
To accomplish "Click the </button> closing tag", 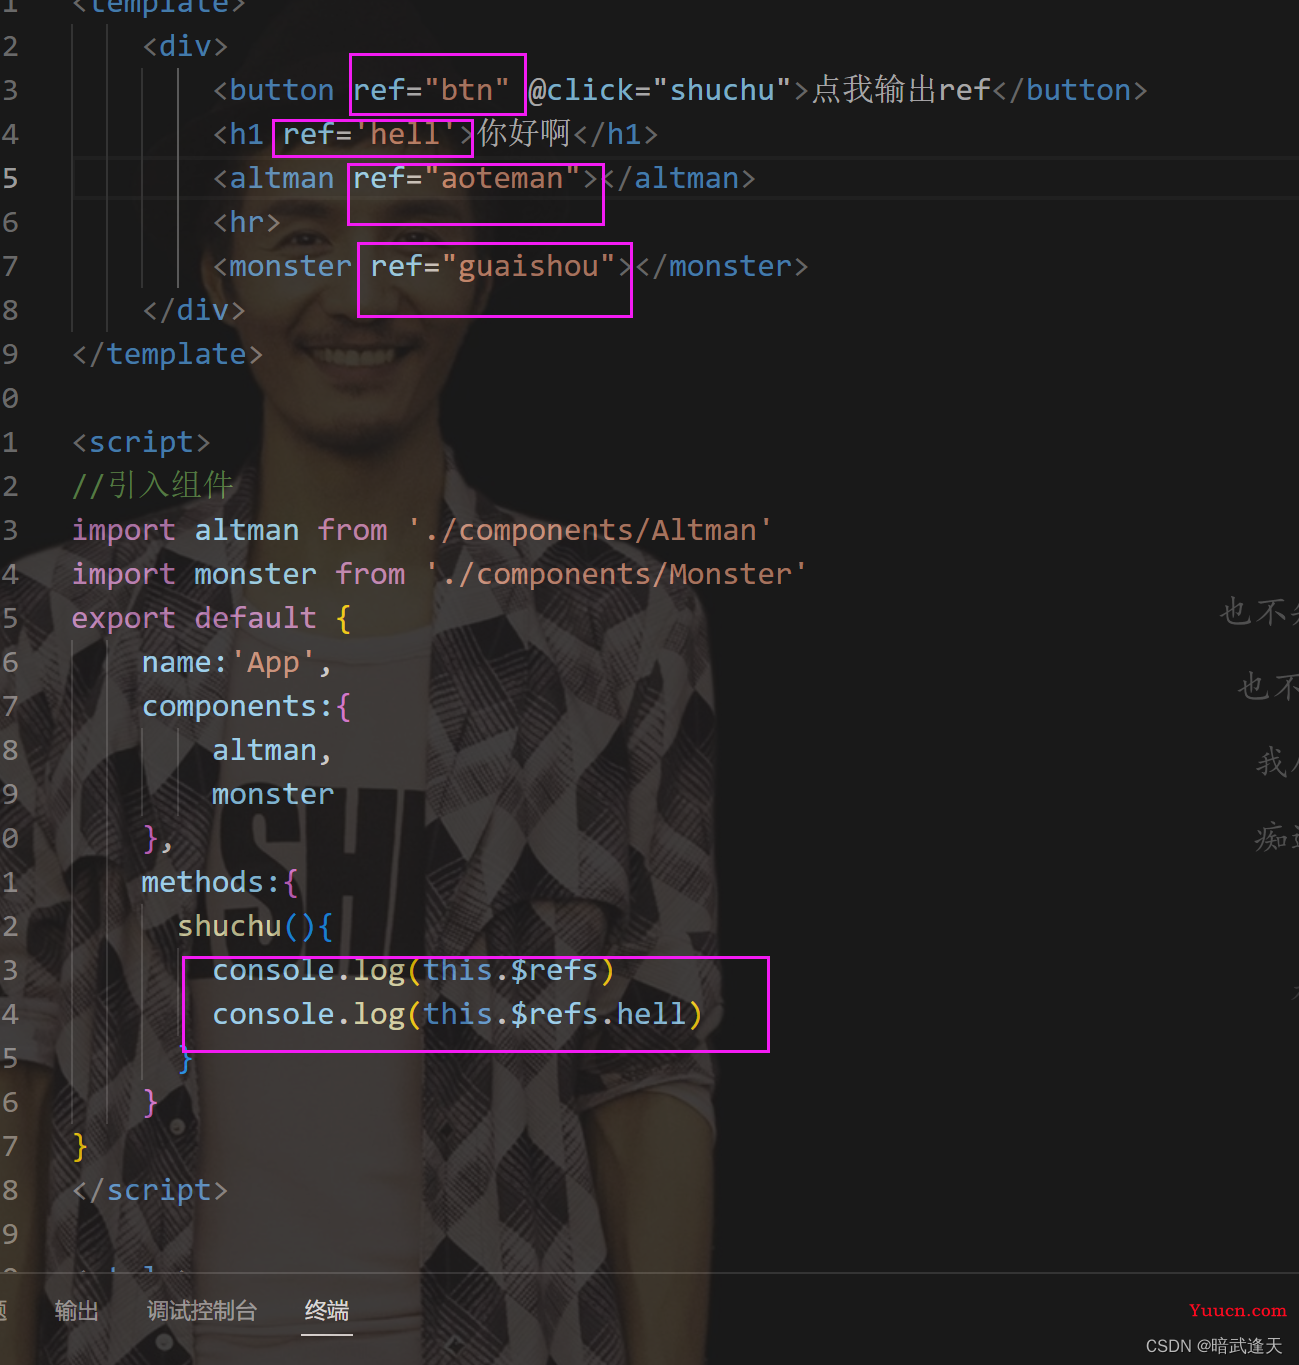I will [1070, 90].
